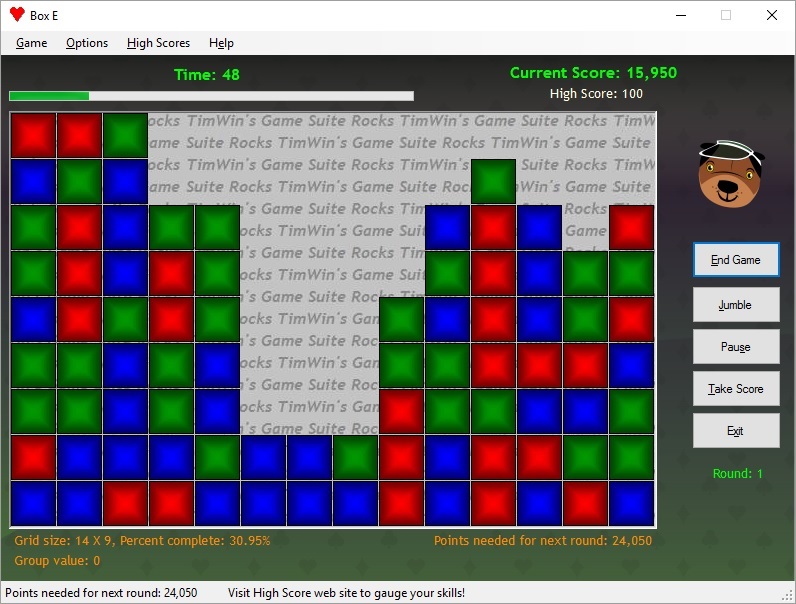Screen dimensions: 796x604
Task: Open the High Scores menu
Action: [158, 43]
